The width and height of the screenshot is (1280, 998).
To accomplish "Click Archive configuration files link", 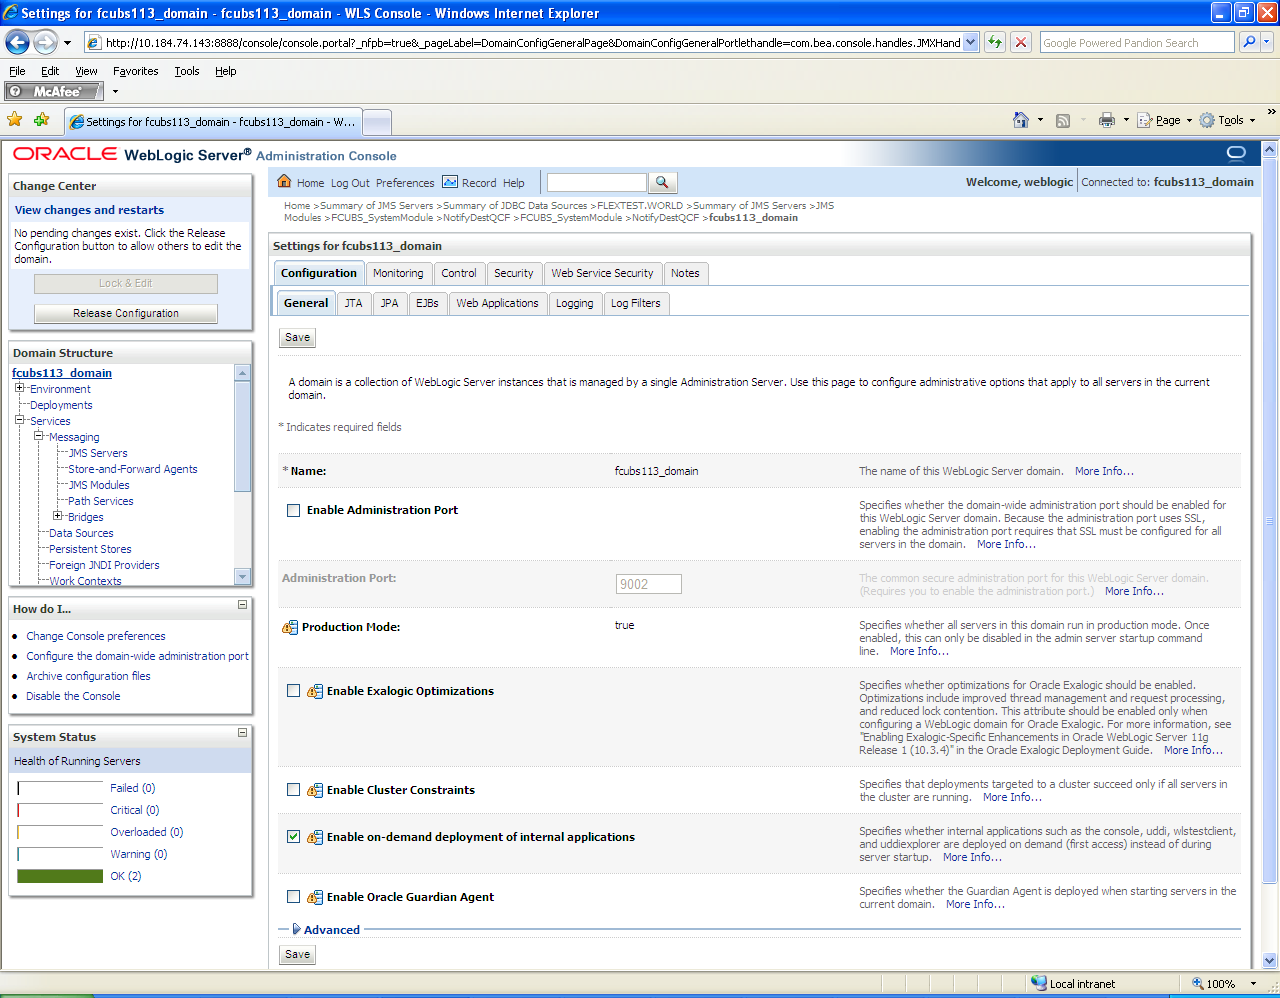I will tap(88, 676).
